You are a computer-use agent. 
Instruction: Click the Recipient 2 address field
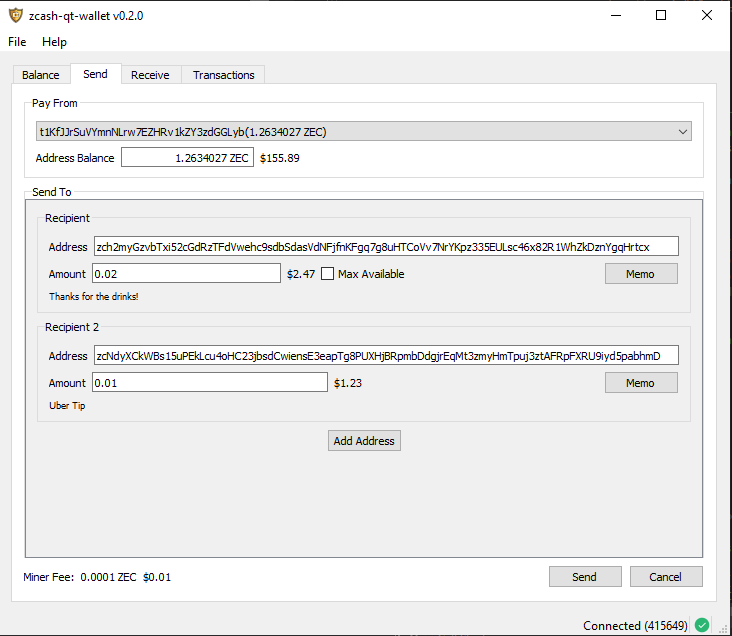pos(386,356)
